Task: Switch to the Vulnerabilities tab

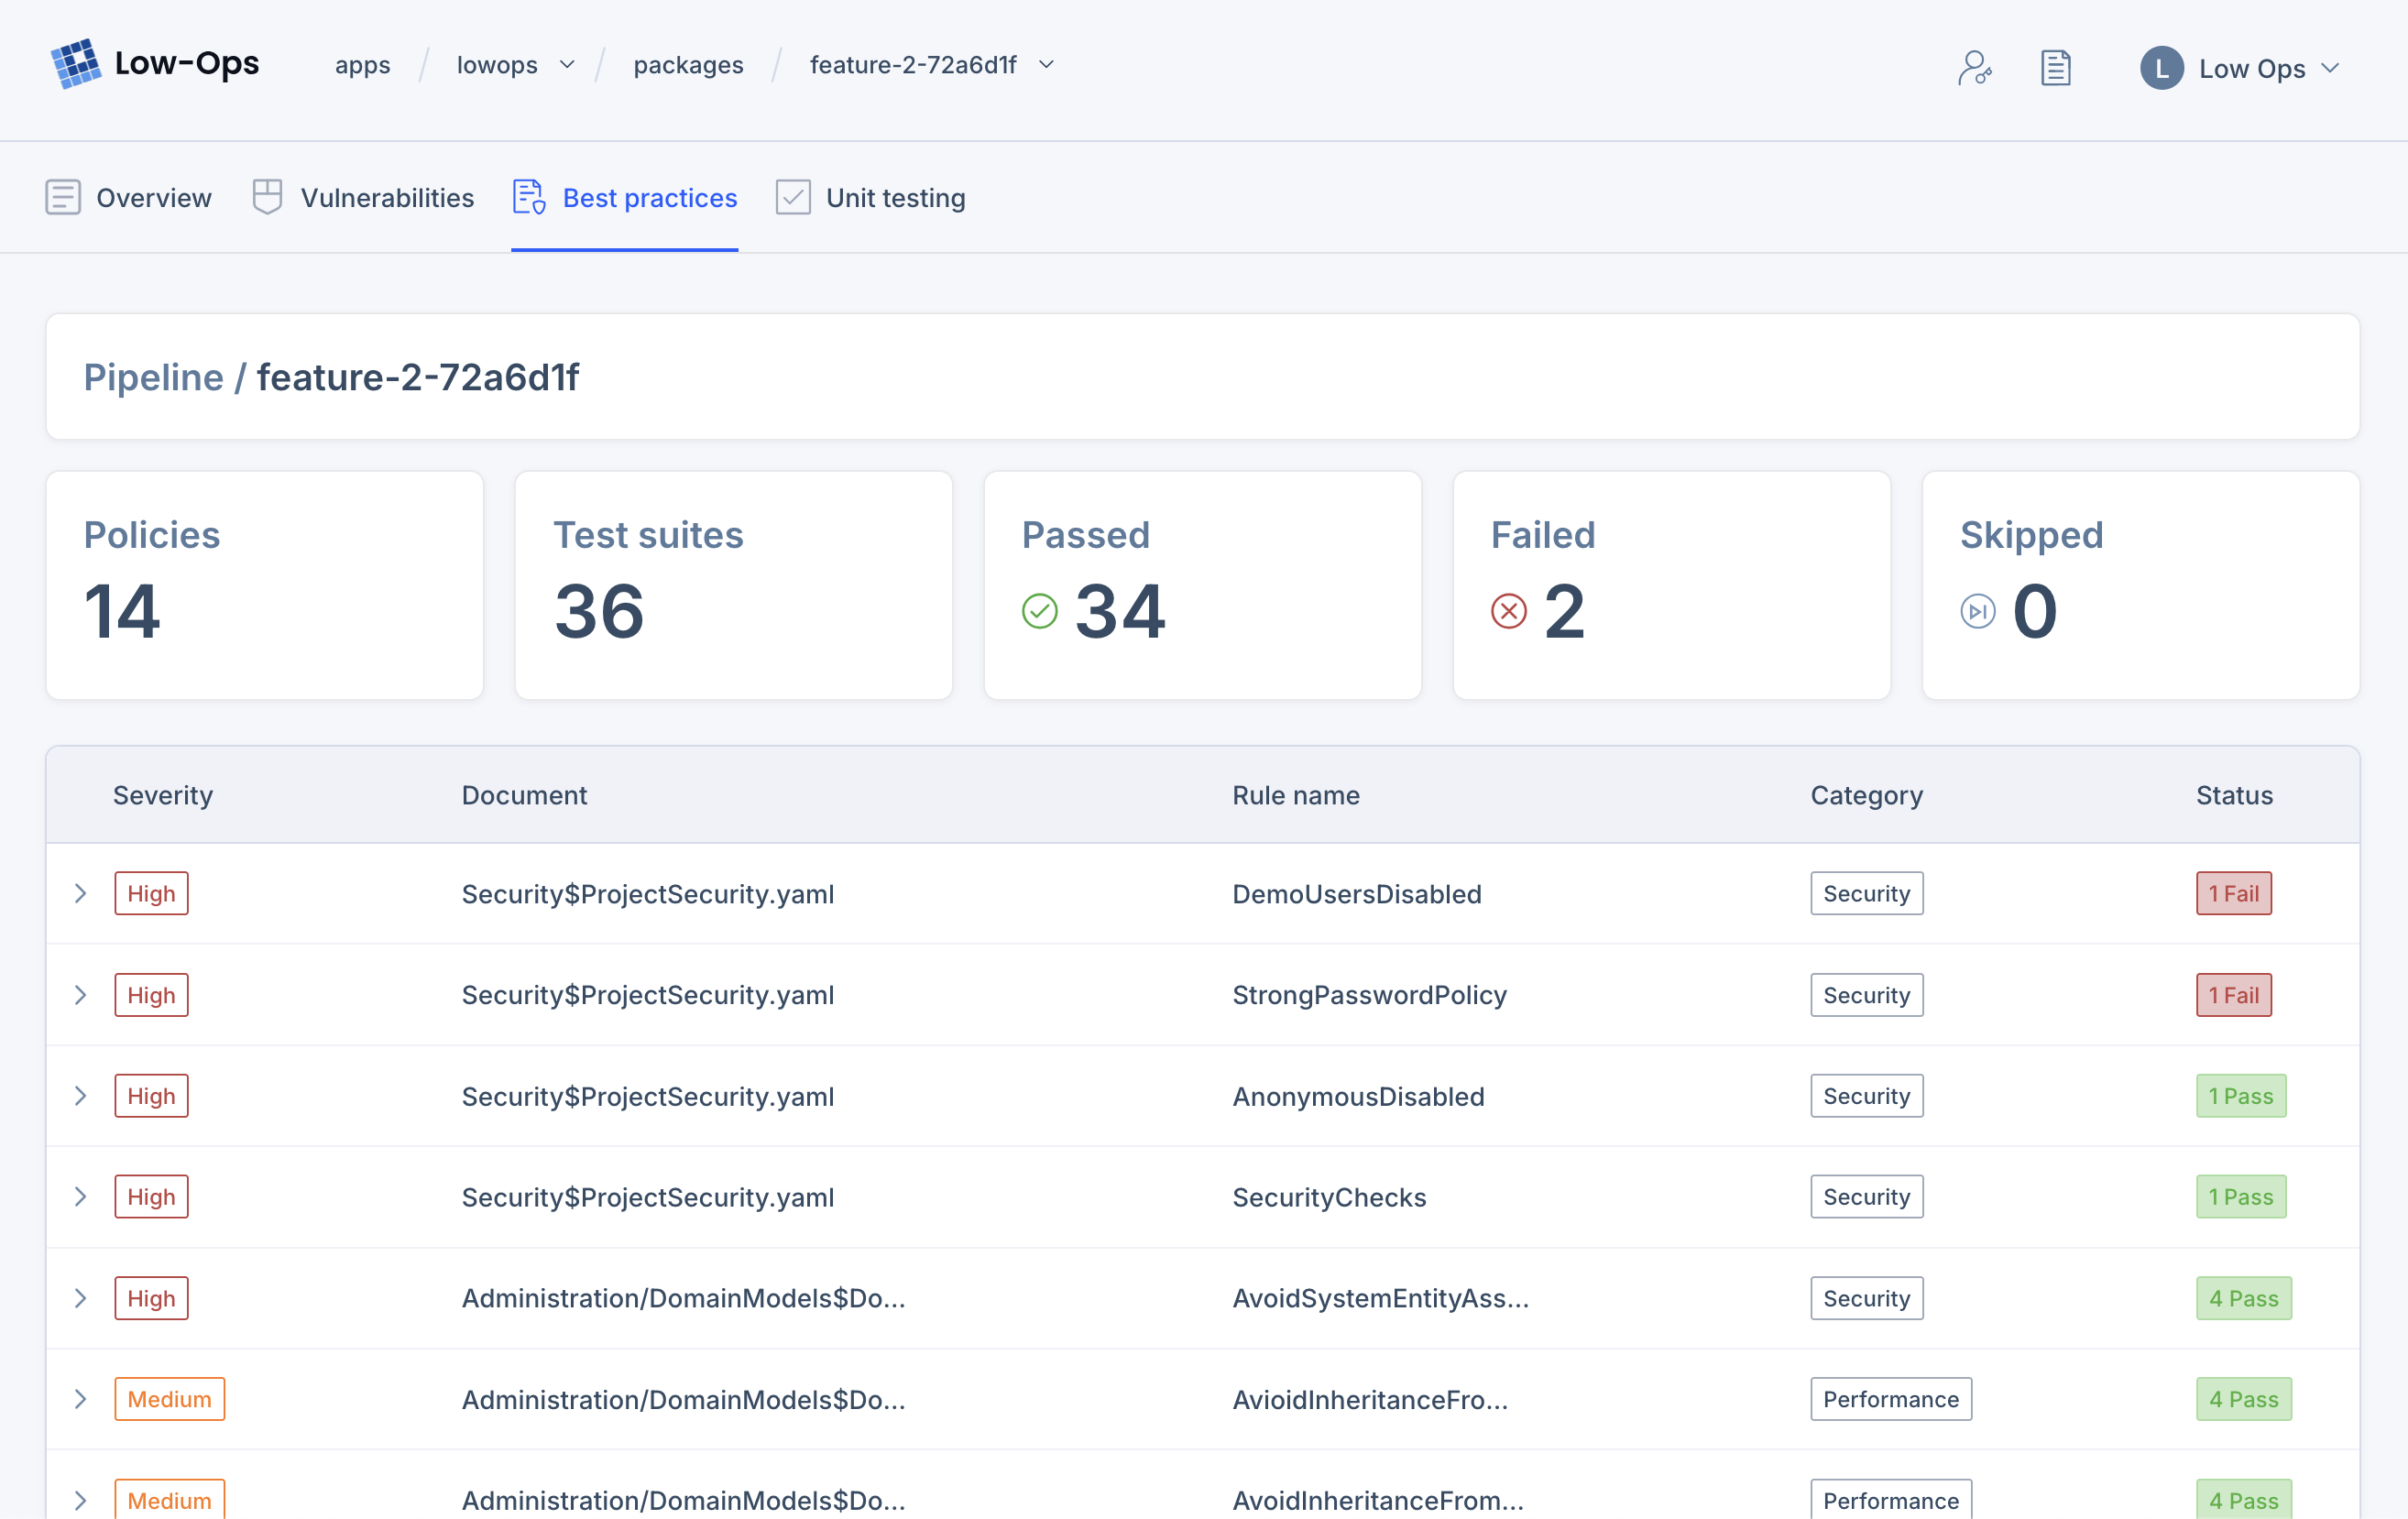Action: (x=388, y=197)
